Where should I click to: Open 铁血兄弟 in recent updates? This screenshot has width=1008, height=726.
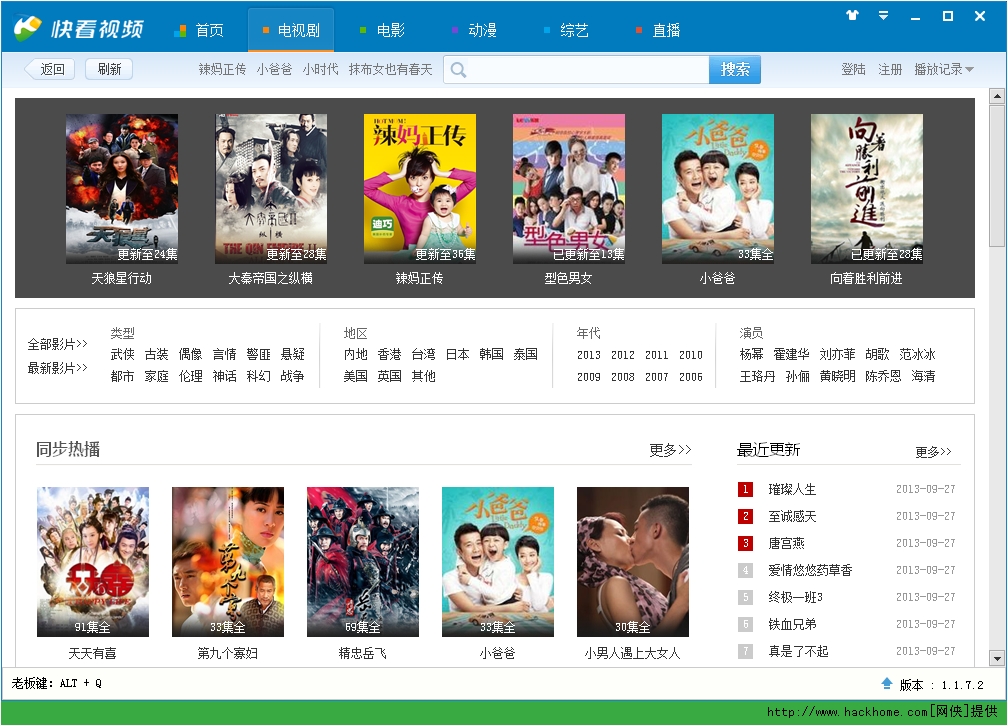792,624
